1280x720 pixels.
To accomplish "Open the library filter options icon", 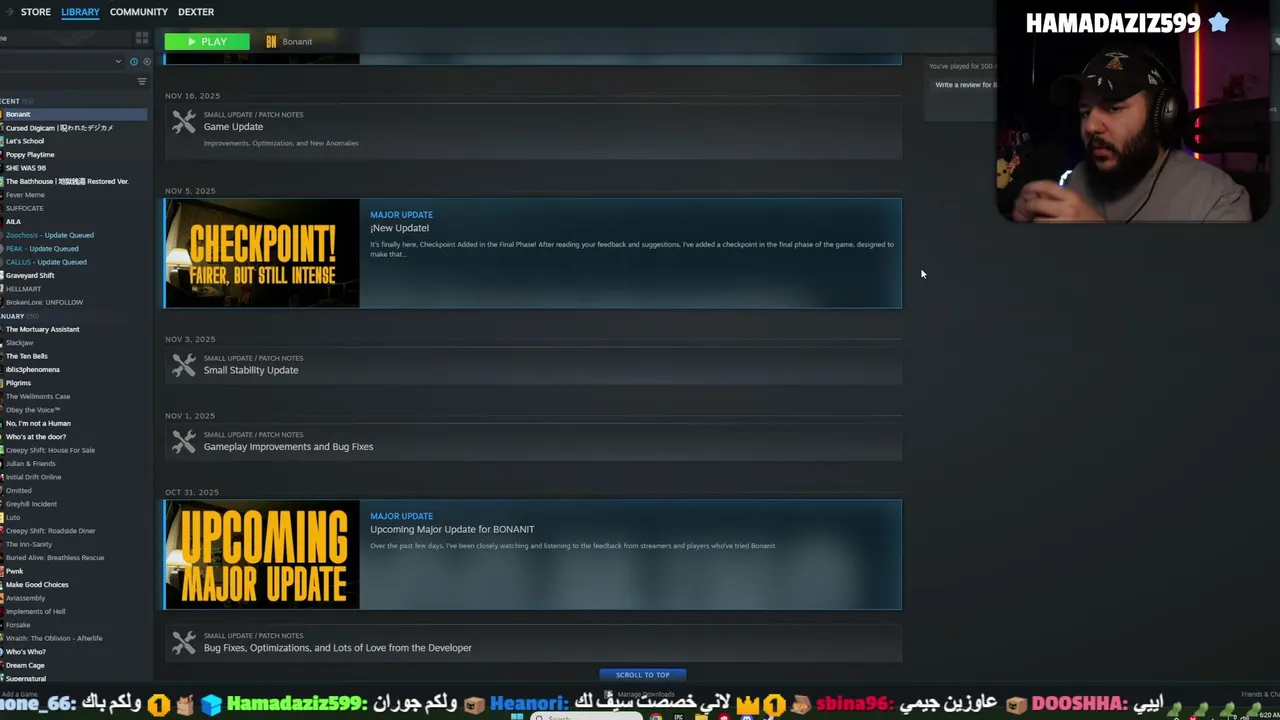I will [x=142, y=81].
